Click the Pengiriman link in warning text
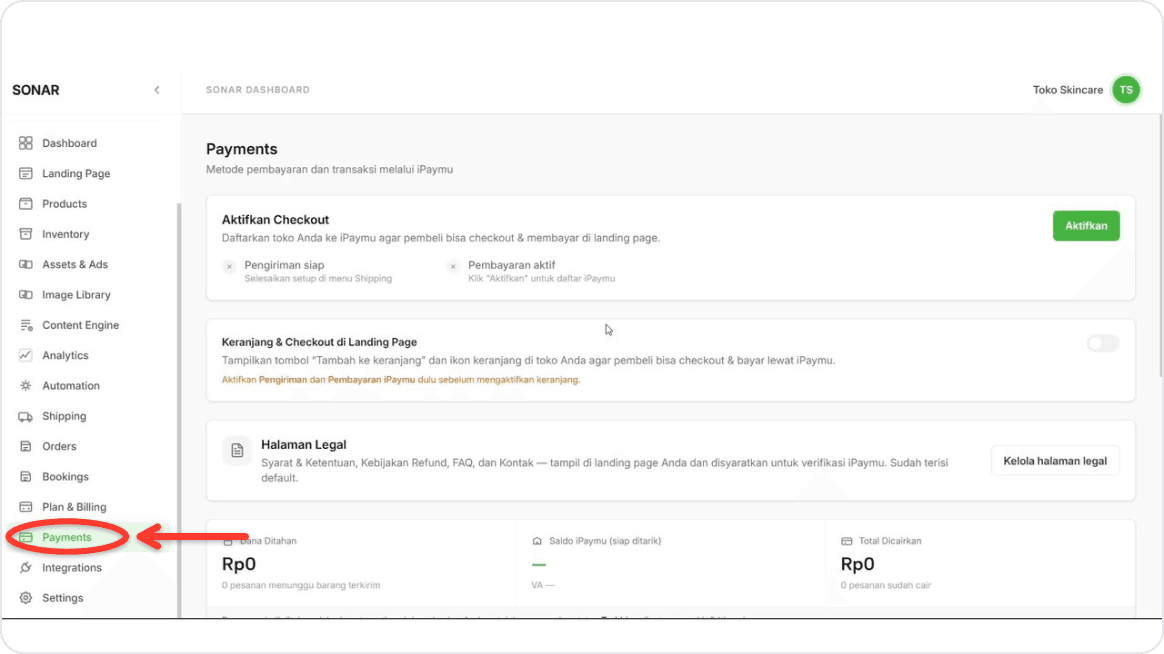The width and height of the screenshot is (1164, 654). pyautogui.click(x=282, y=379)
